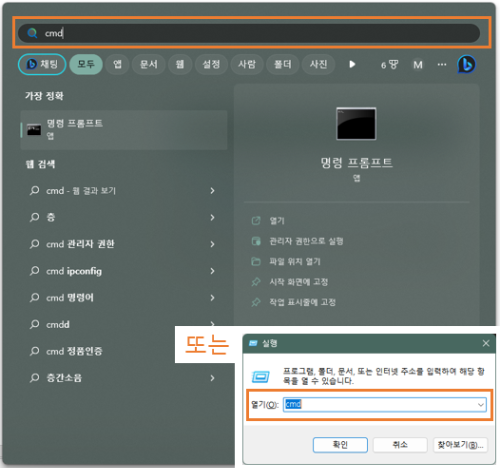Expand arrow for 'cmd 명령어'
The image size is (500, 468).
pyautogui.click(x=212, y=298)
